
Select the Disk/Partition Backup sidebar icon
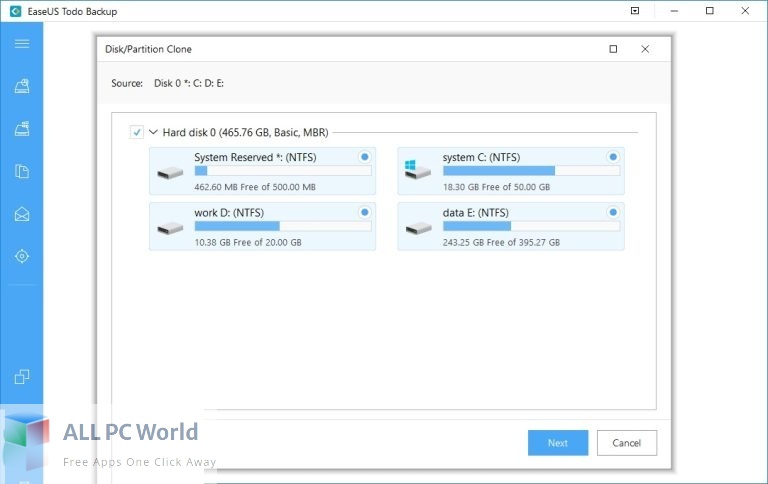pos(22,86)
